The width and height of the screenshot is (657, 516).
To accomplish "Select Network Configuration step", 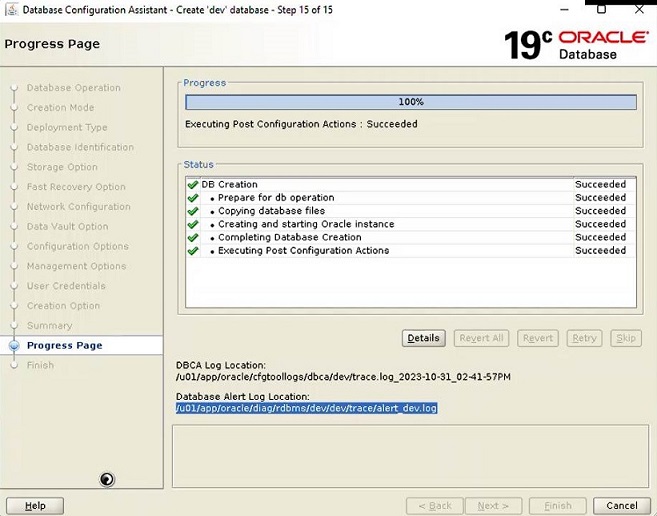I will coord(79,207).
